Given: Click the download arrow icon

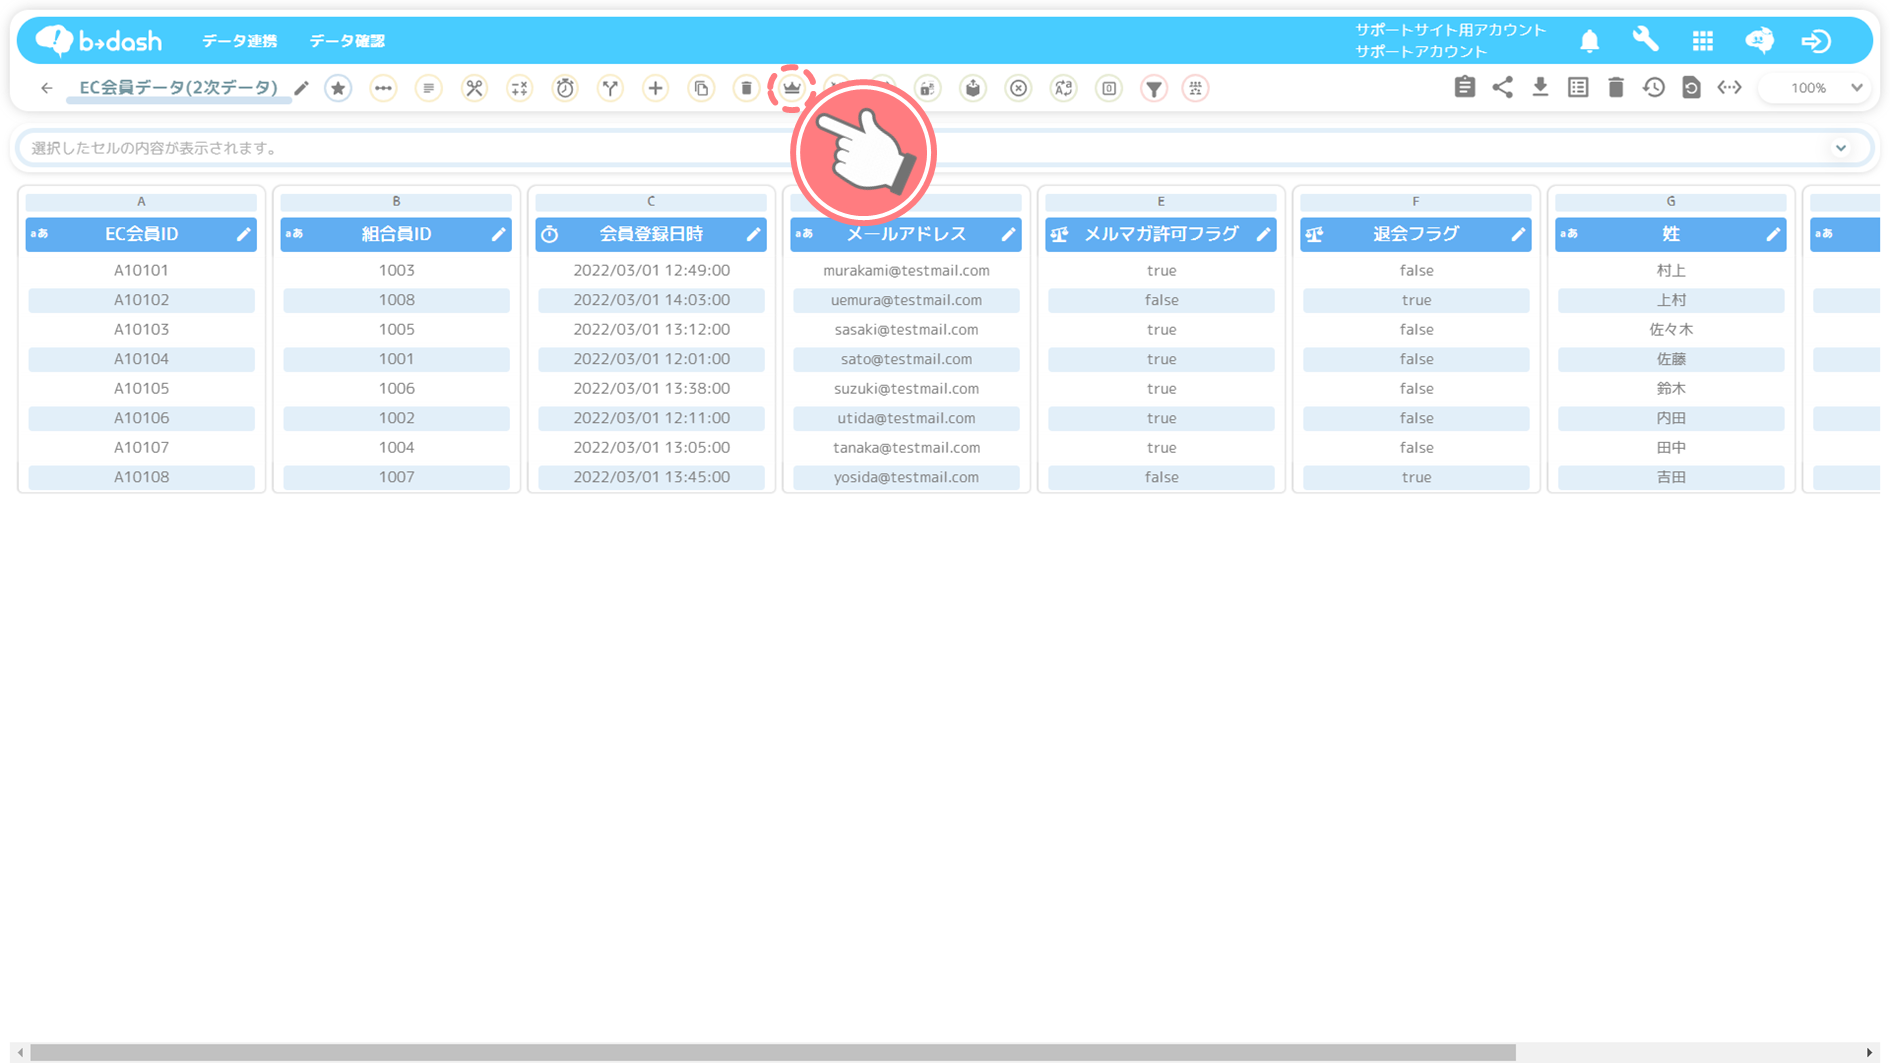Looking at the screenshot, I should point(1540,87).
